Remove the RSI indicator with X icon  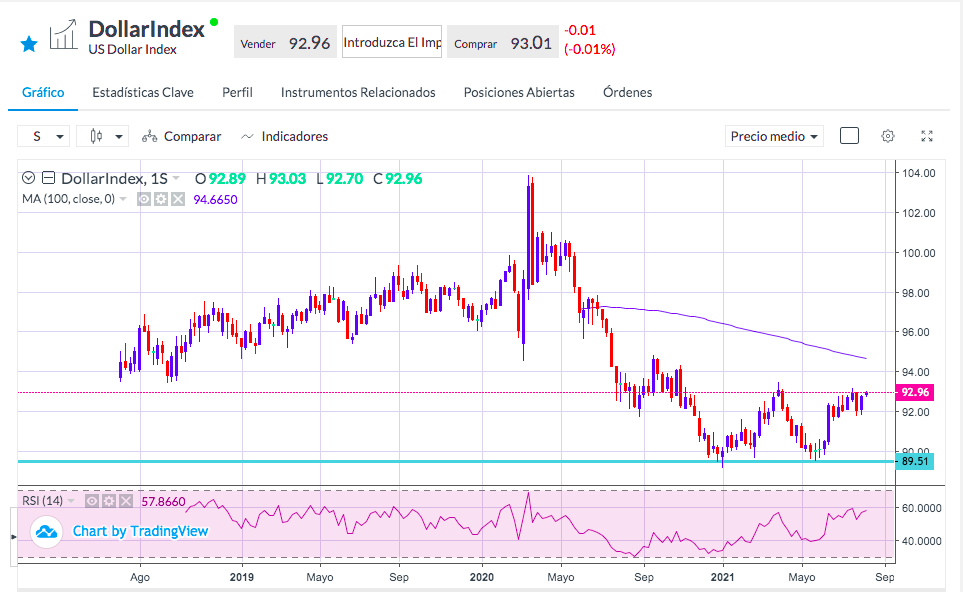click(x=125, y=501)
